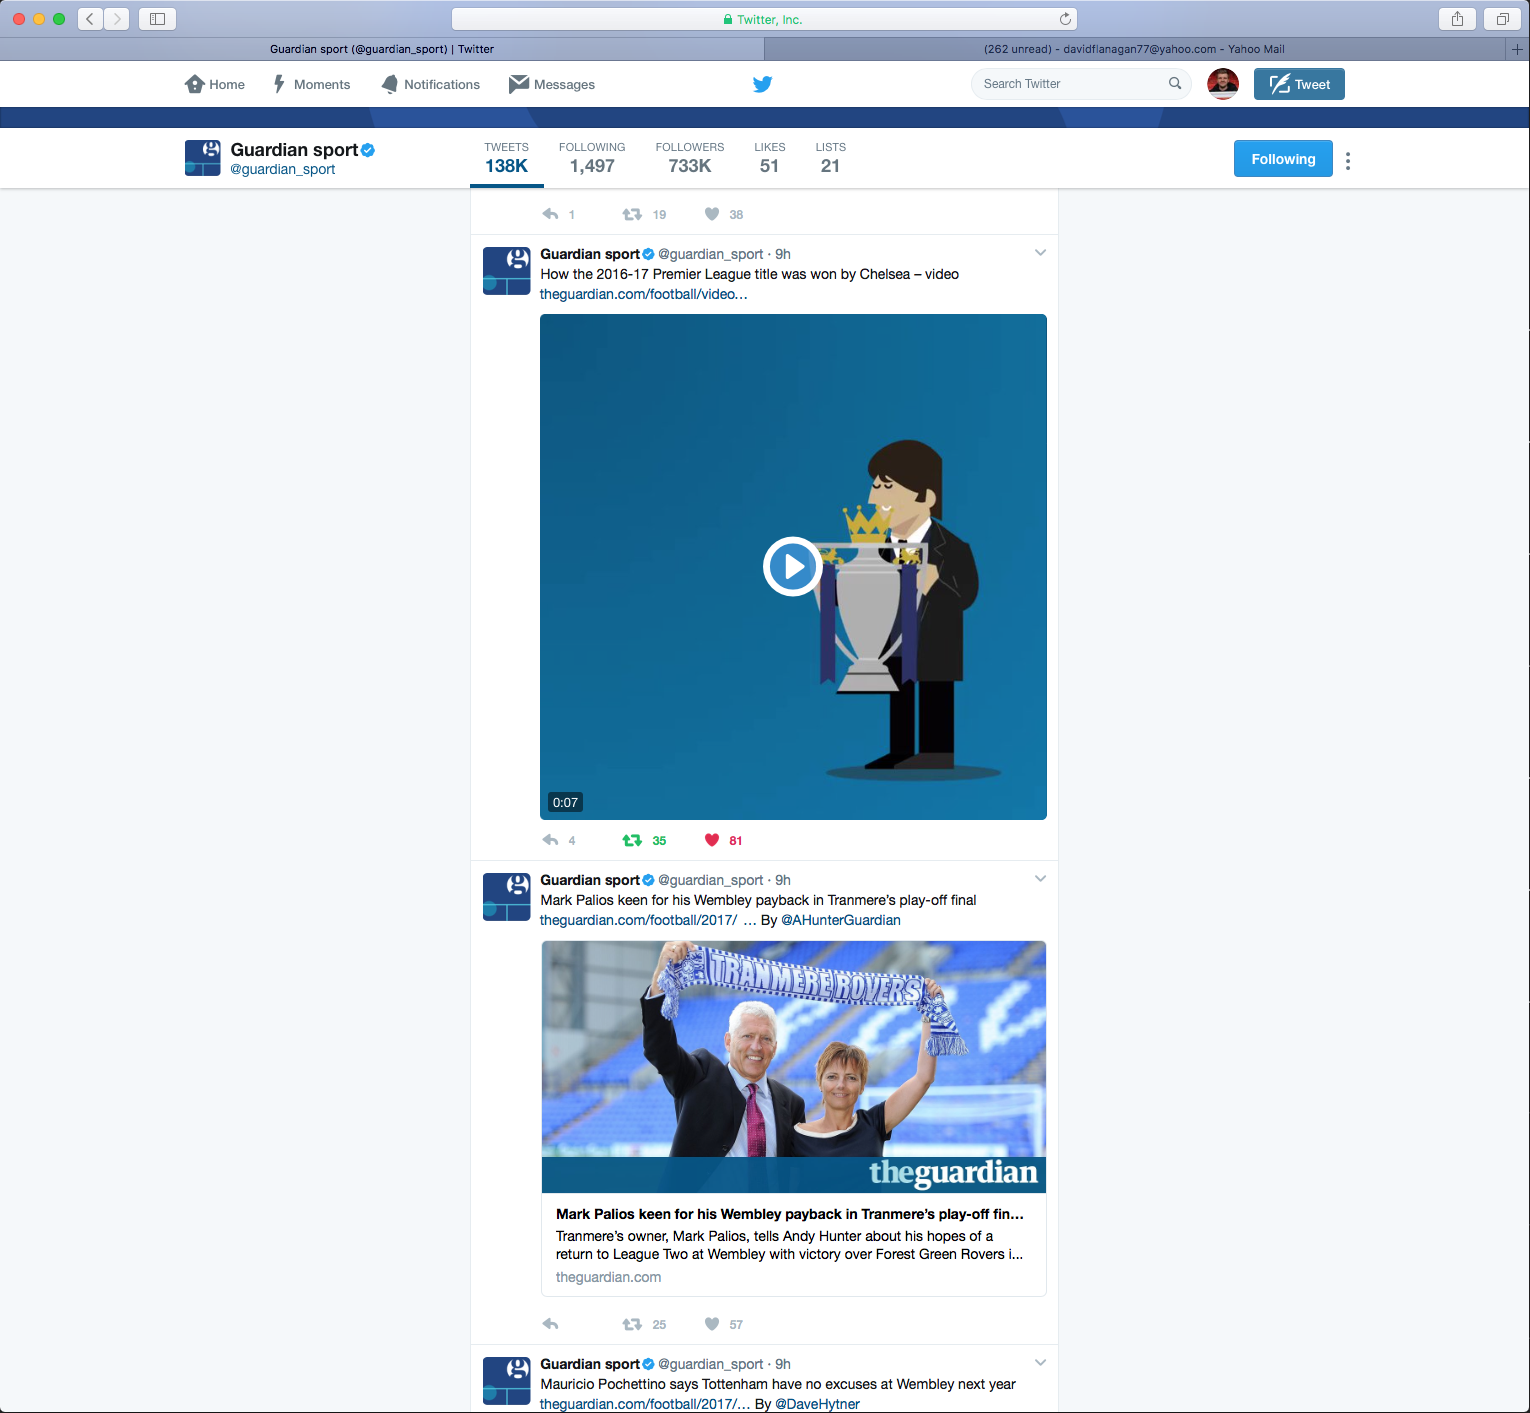Retweet the tweet with 19 retweets
Viewport: 1530px width, 1413px height.
click(632, 214)
